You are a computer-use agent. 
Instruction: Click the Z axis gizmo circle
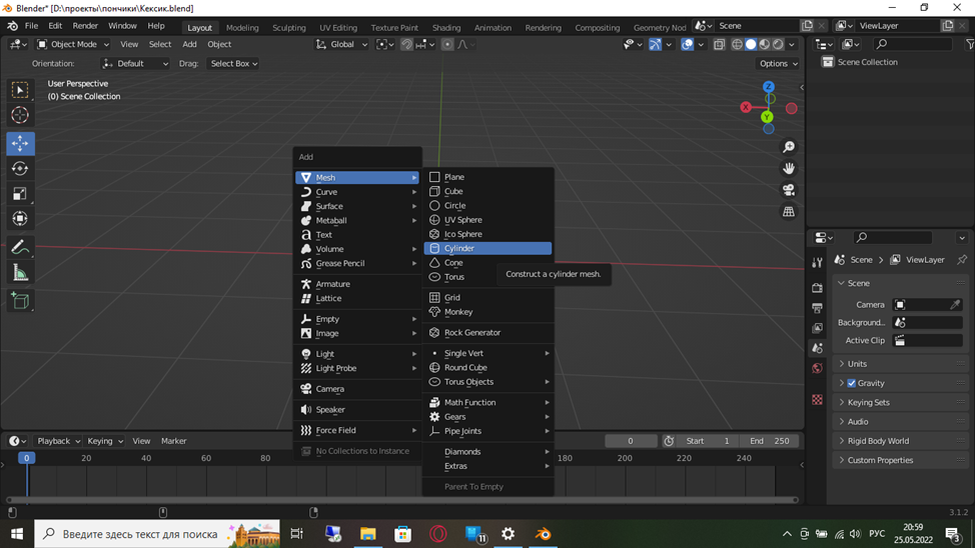(769, 87)
